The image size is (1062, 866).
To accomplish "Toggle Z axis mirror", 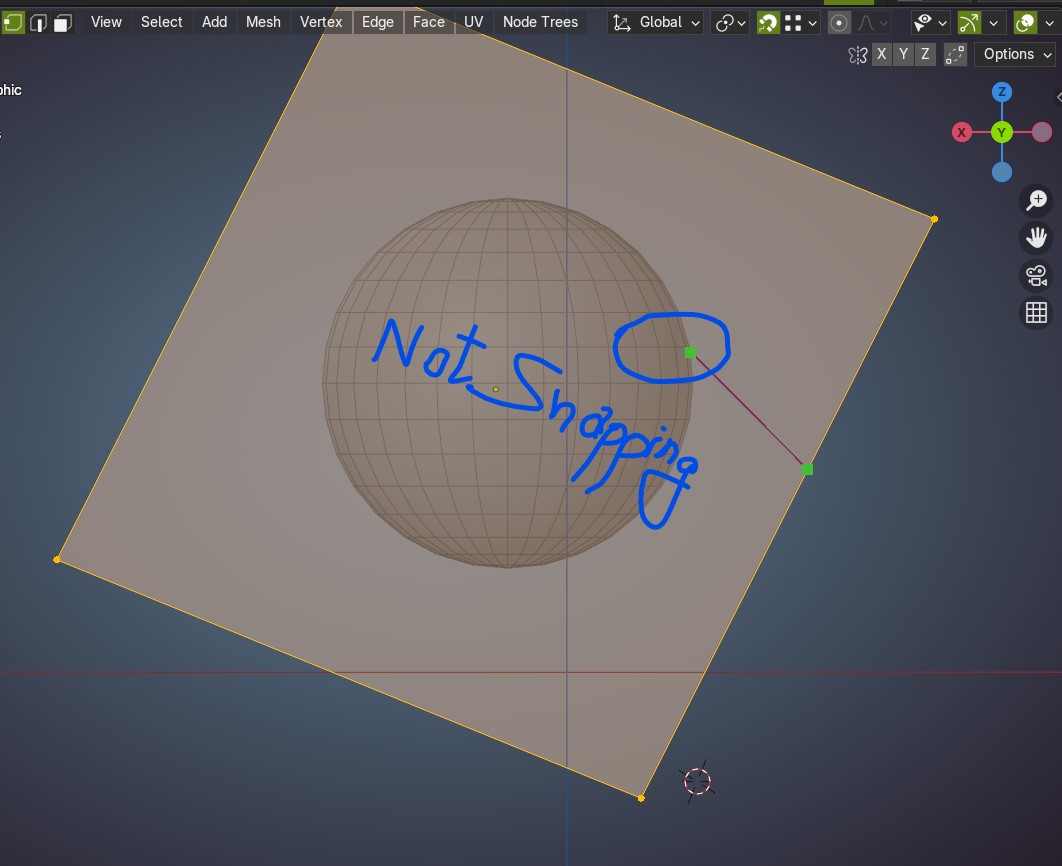I will 925,54.
